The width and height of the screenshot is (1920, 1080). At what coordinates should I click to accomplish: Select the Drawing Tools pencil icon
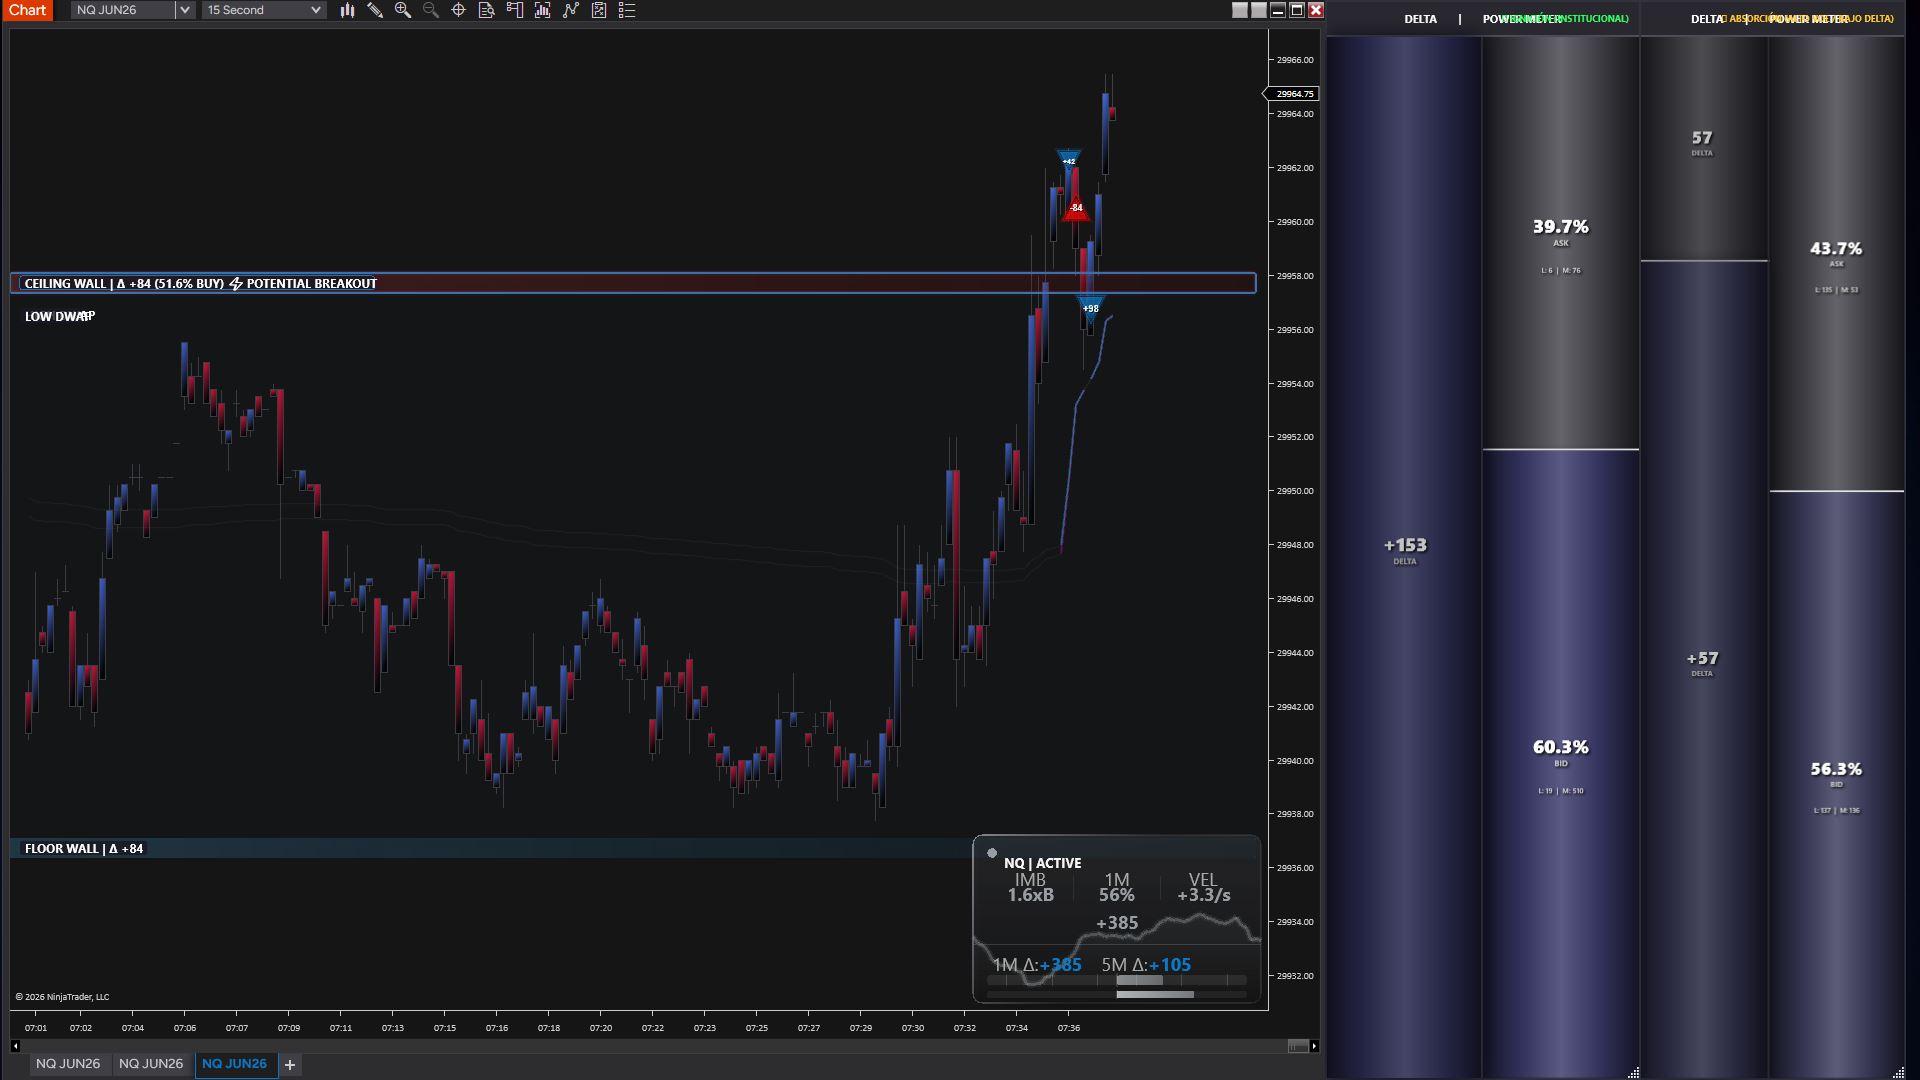375,10
